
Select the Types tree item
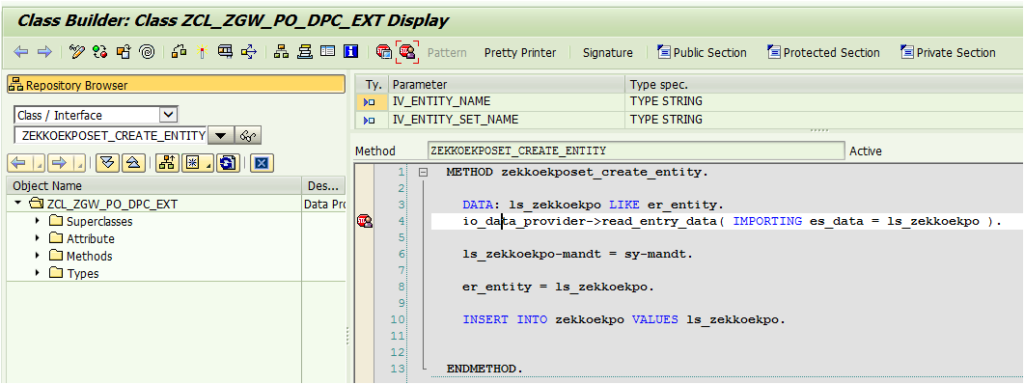pyautogui.click(x=83, y=274)
